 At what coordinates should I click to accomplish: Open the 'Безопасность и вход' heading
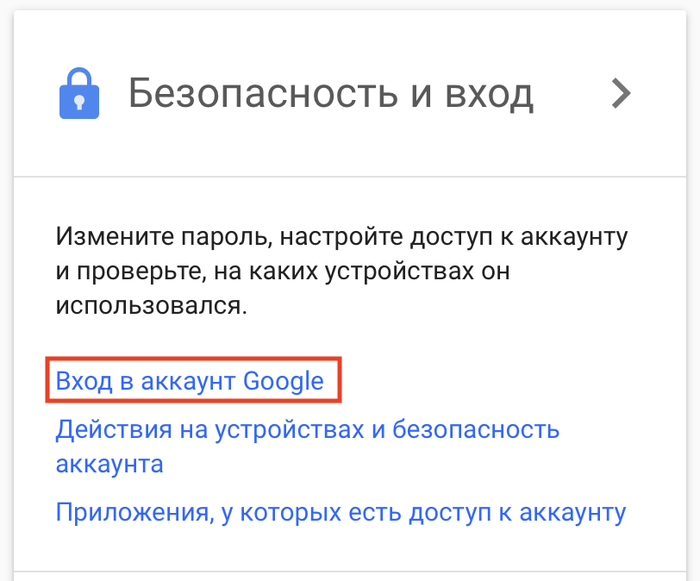coord(330,95)
